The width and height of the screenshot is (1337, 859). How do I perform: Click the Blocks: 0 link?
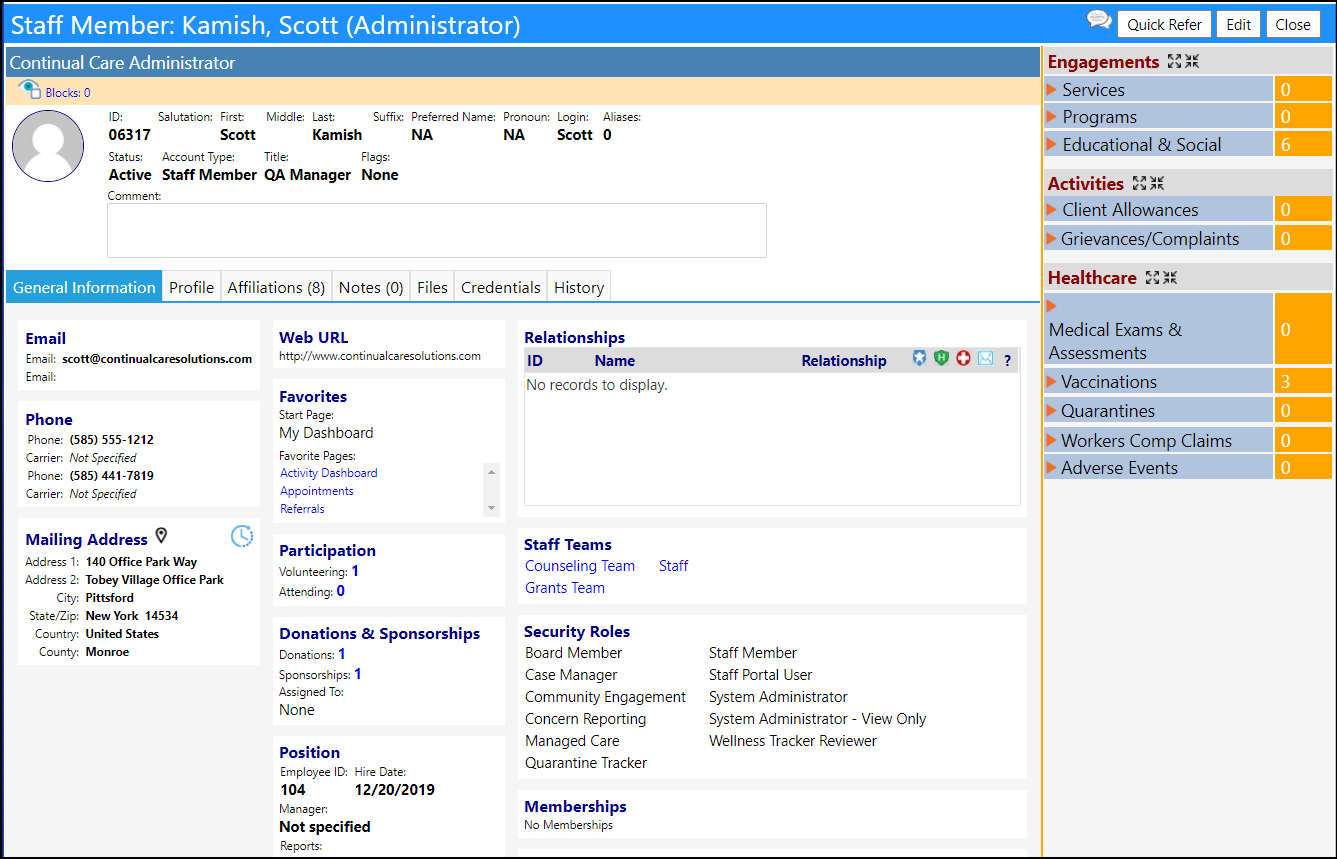point(68,93)
